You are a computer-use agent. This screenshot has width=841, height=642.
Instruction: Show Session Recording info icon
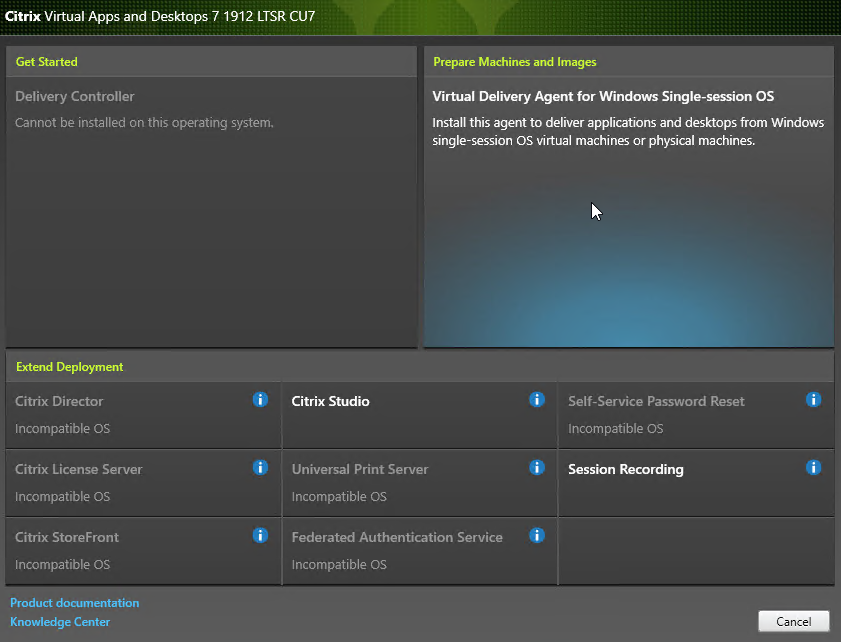[x=814, y=468]
